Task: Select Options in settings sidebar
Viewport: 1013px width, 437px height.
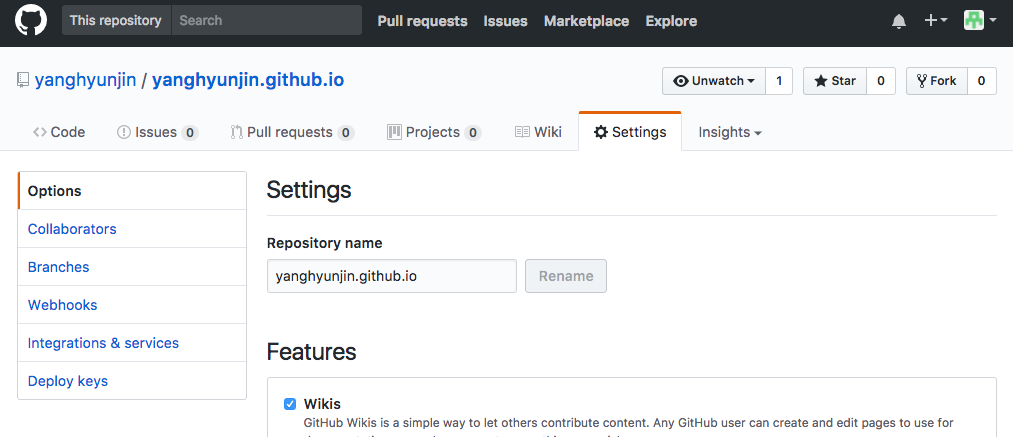Action: [x=132, y=191]
